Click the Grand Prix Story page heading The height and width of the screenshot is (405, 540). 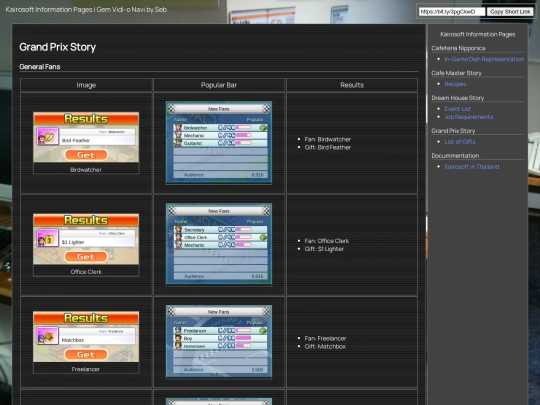[58, 47]
